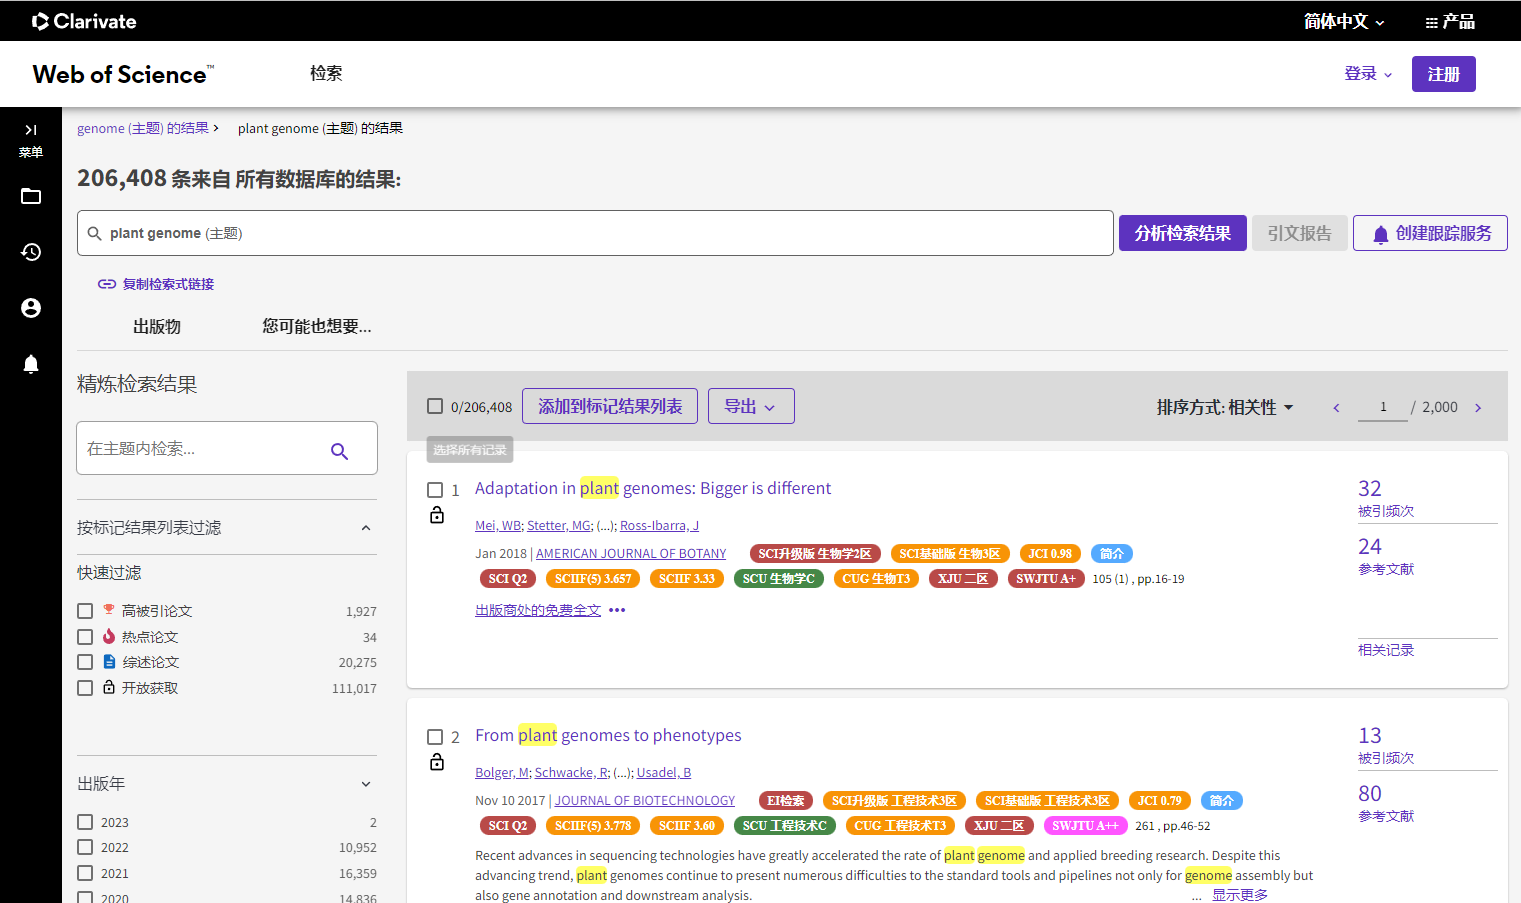Screen dimensions: 1521x903
Task: Click the 注册 register button
Action: pos(1444,74)
